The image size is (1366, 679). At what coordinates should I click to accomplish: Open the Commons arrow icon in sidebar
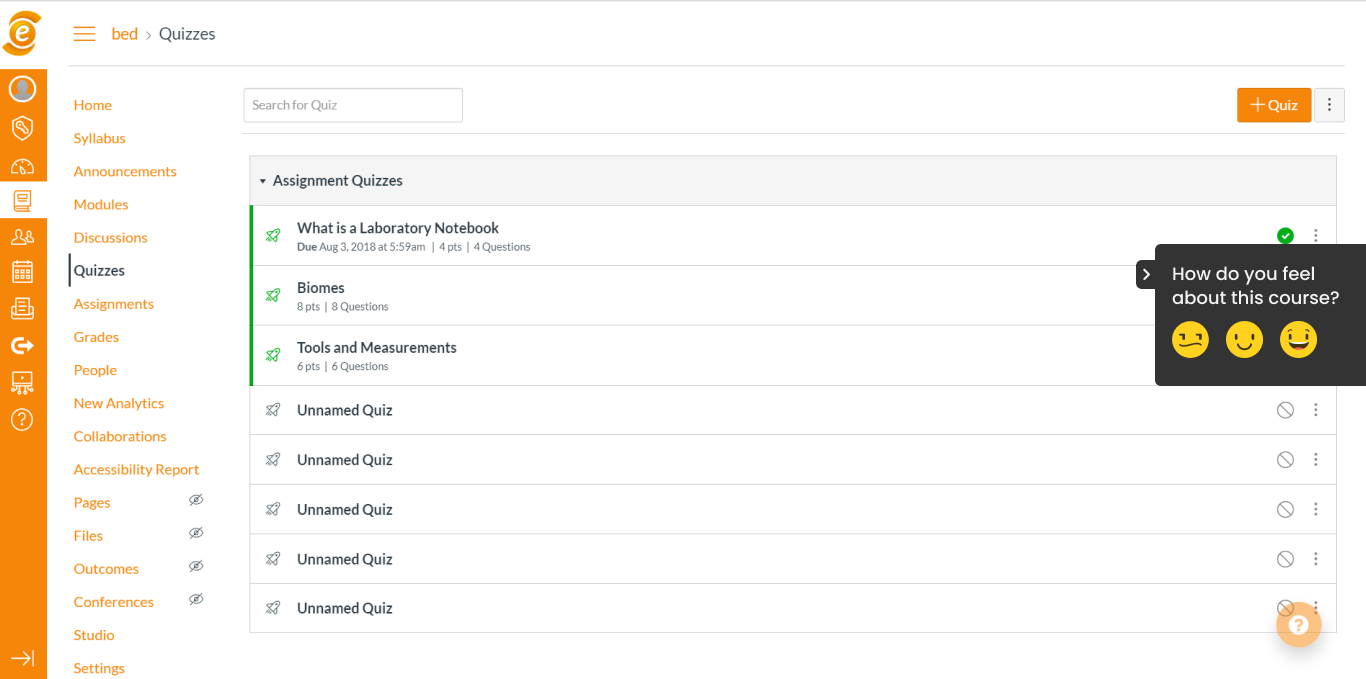(23, 345)
